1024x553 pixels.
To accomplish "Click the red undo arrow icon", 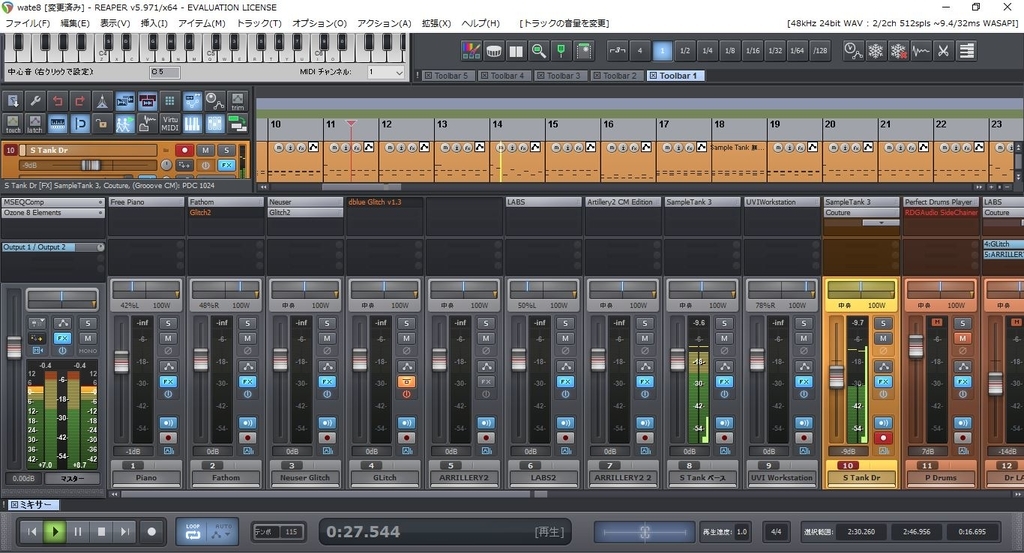I will [x=57, y=101].
